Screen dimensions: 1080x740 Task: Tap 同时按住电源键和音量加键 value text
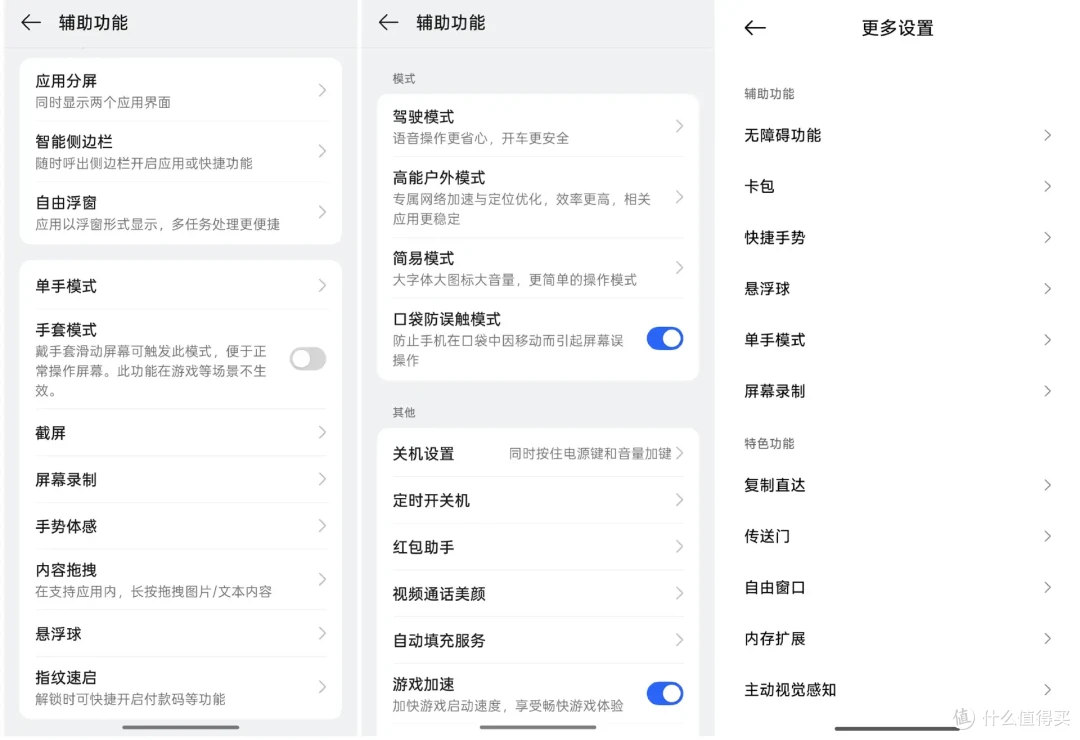point(590,453)
